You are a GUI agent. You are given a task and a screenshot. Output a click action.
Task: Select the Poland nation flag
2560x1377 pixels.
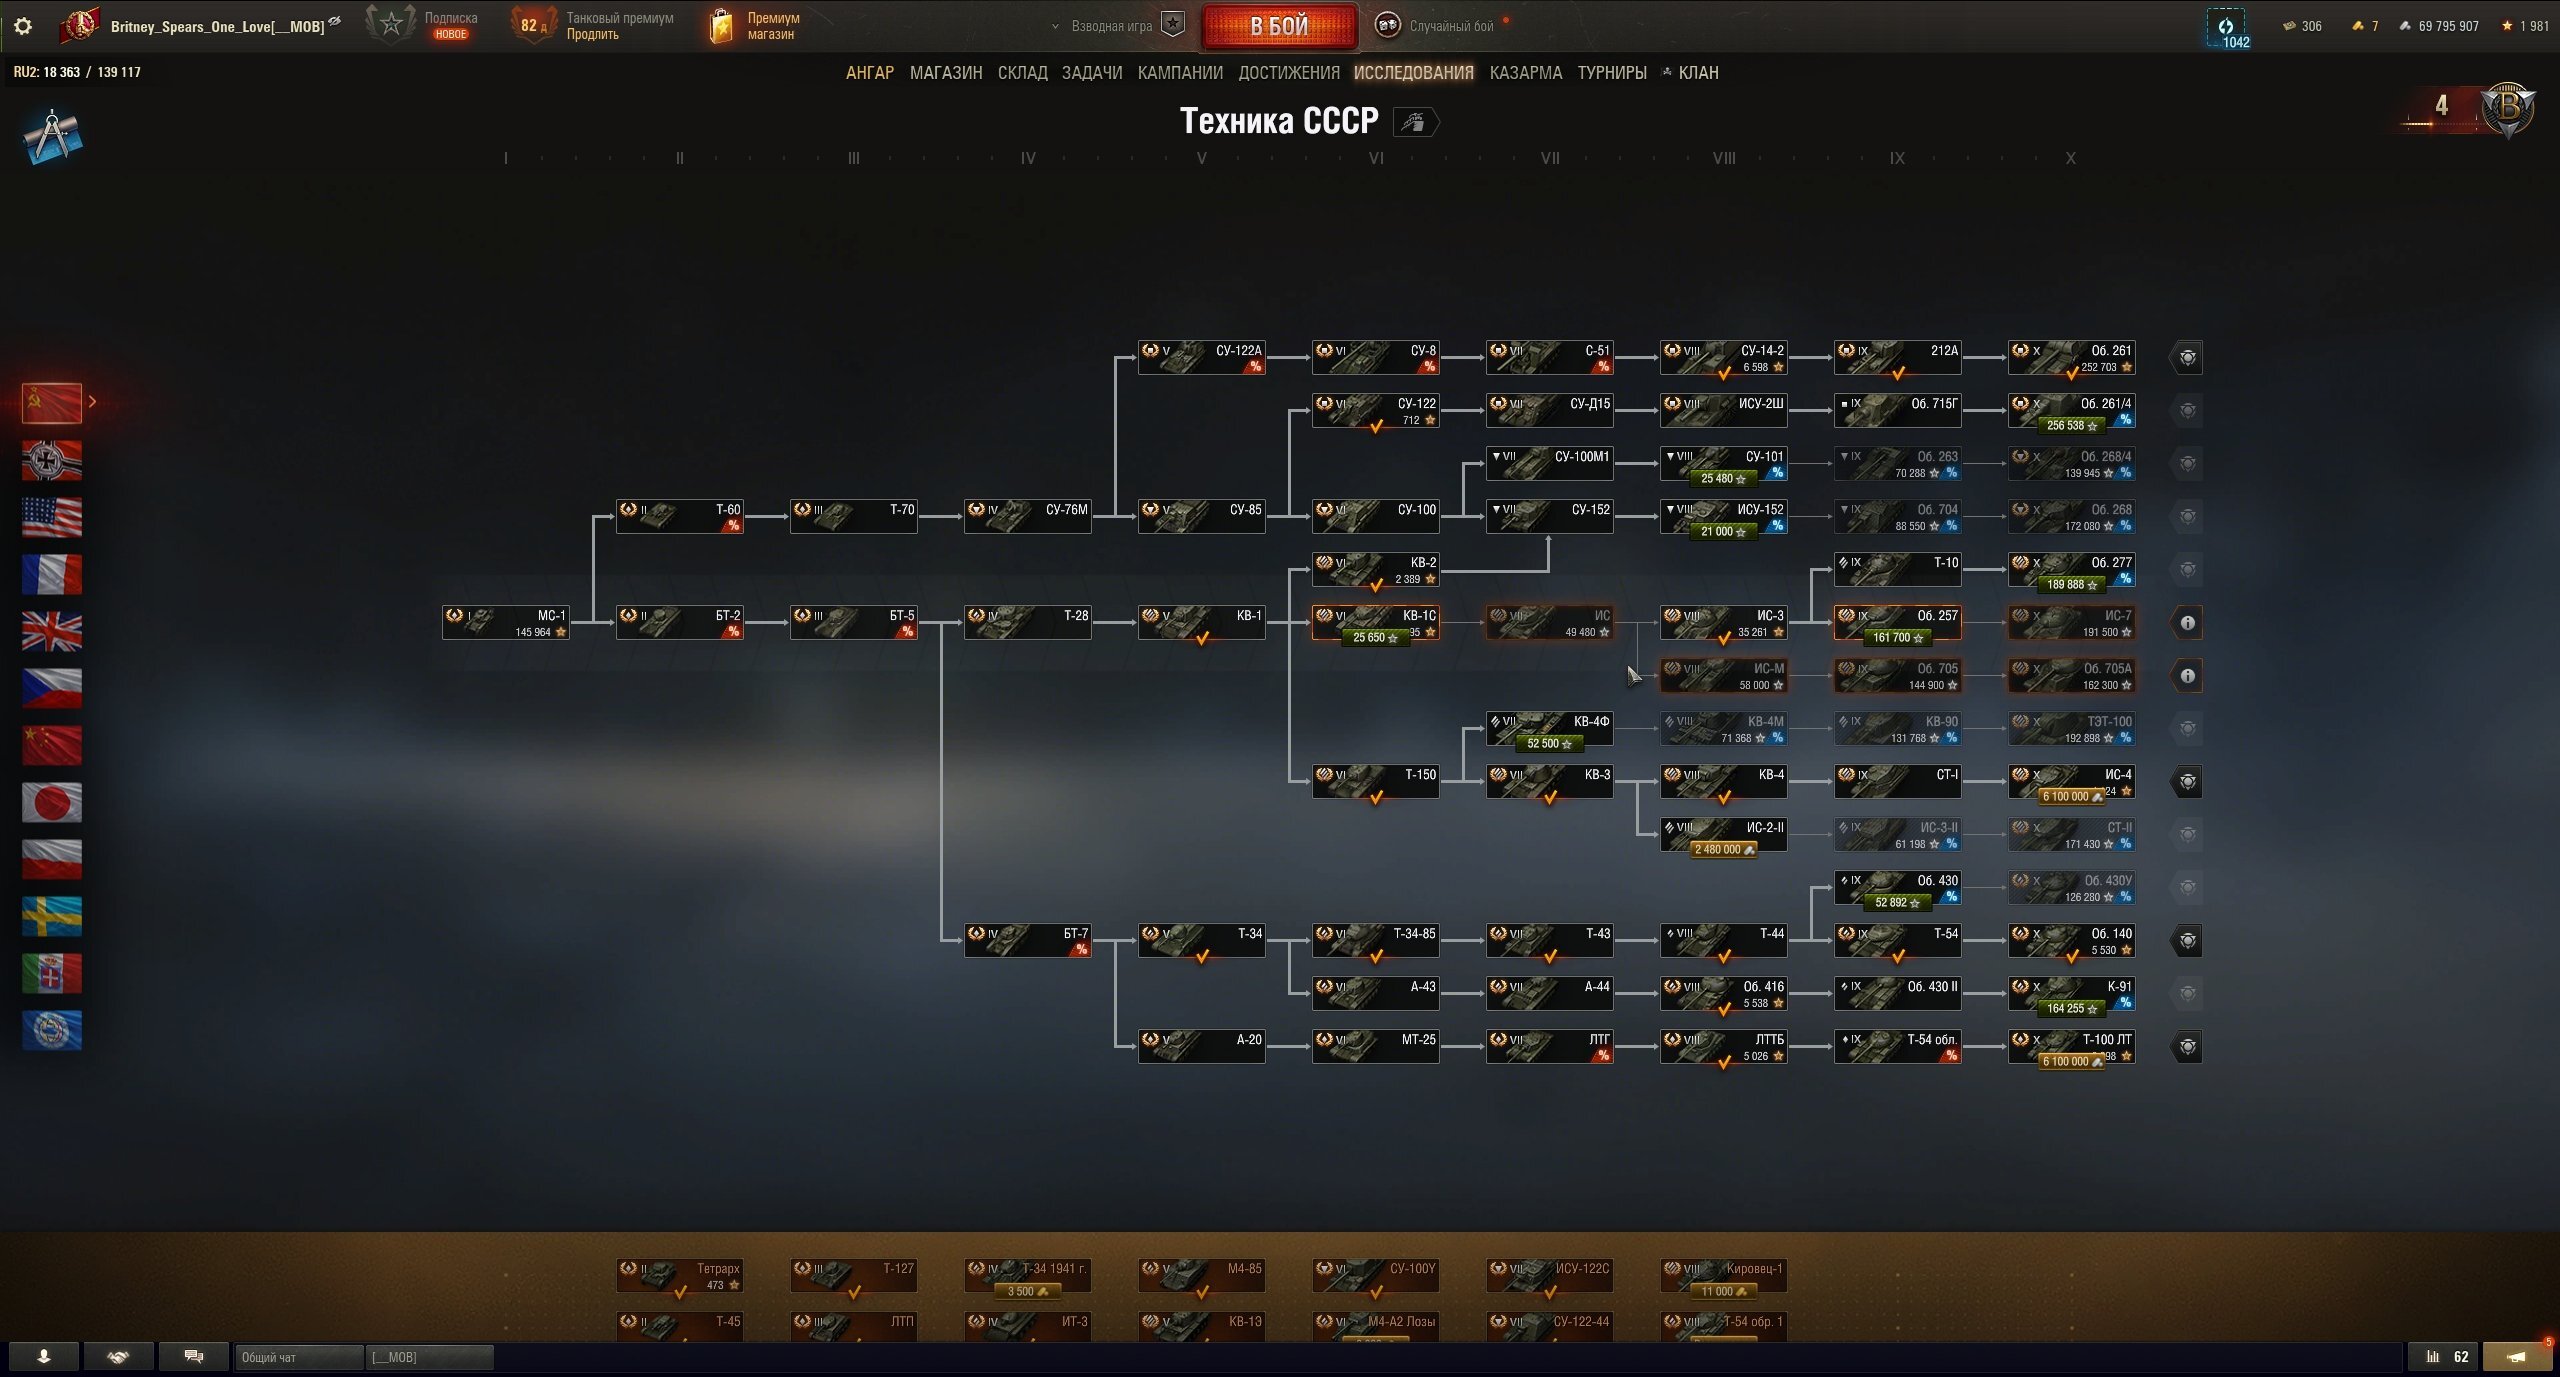(x=52, y=859)
